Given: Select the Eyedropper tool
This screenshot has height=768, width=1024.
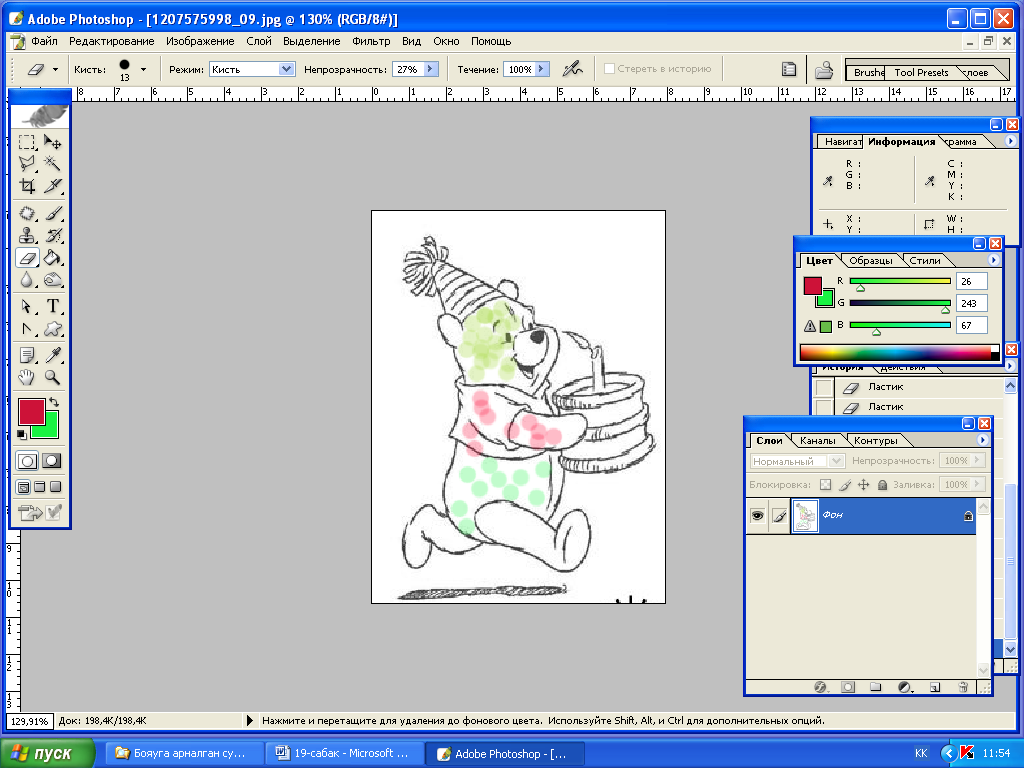Looking at the screenshot, I should 52,355.
